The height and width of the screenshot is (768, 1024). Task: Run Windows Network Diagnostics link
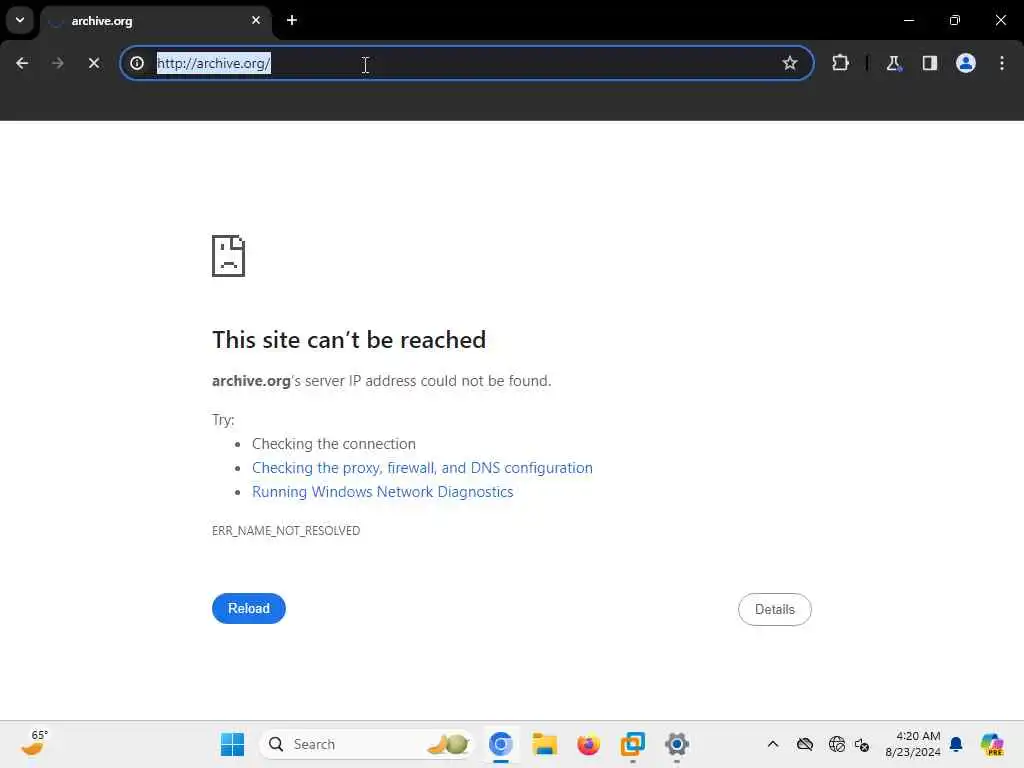(383, 492)
